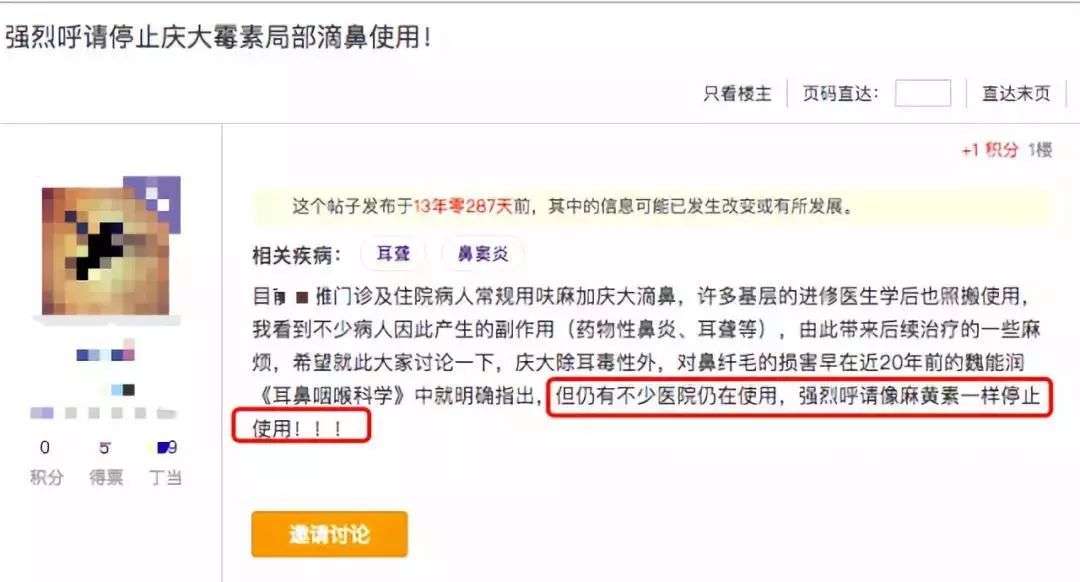
Task: Click the row of gray user level icons
Action: click(103, 413)
